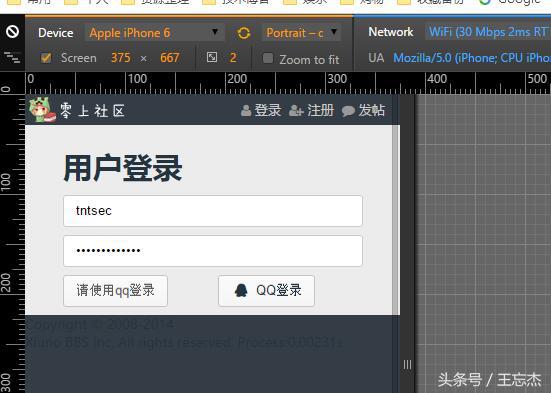This screenshot has height=393, width=551.
Task: Click the Network label text
Action: (x=391, y=32)
